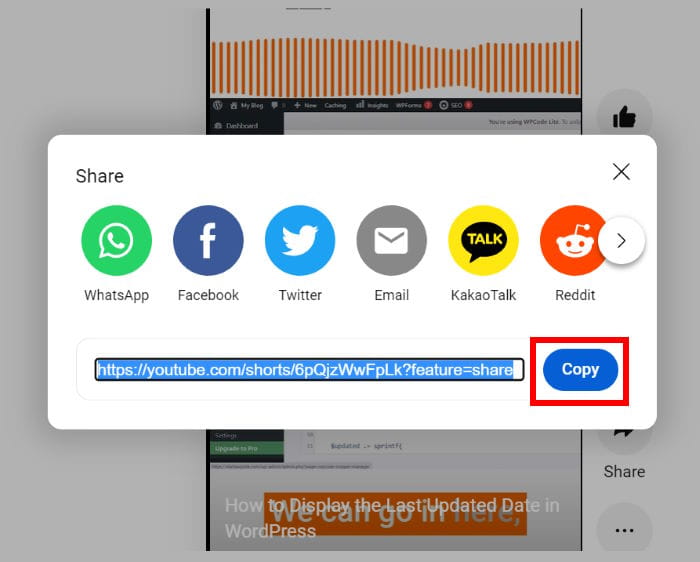This screenshot has height=562, width=700.
Task: Click the Facebook text label
Action: 208,295
